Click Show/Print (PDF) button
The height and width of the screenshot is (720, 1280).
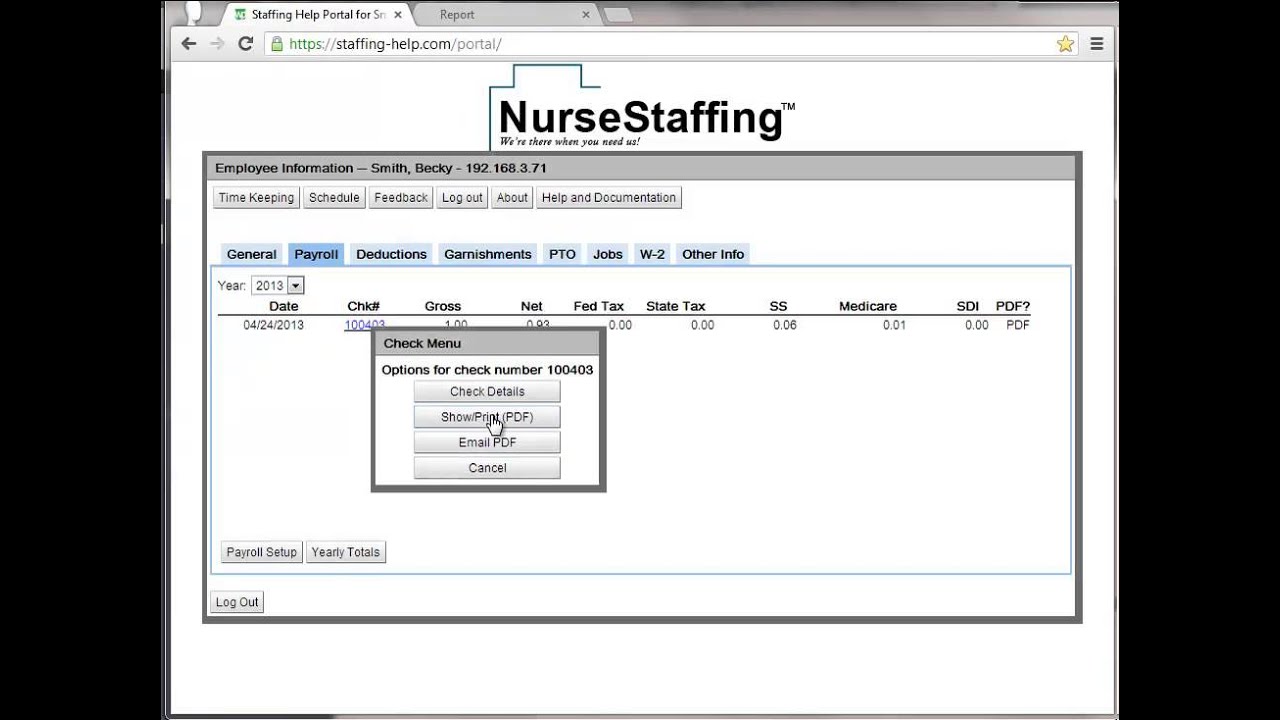(487, 417)
